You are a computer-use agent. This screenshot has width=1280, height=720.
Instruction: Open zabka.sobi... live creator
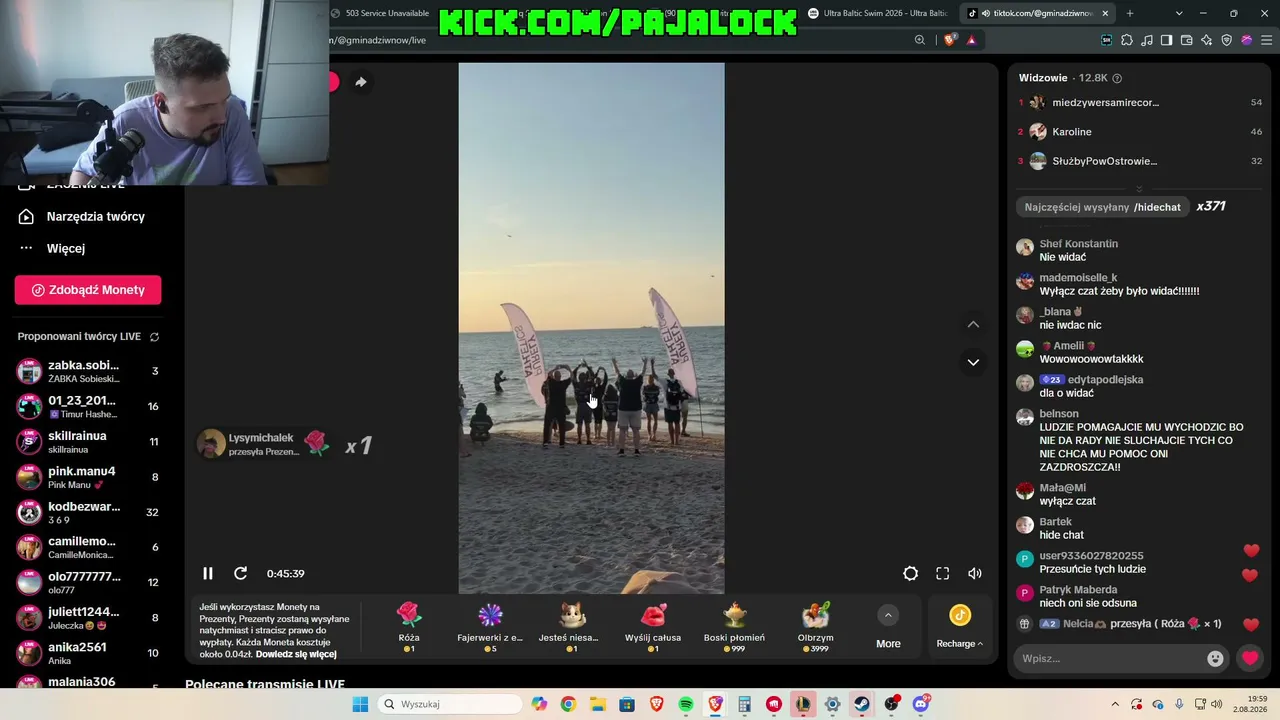88,371
